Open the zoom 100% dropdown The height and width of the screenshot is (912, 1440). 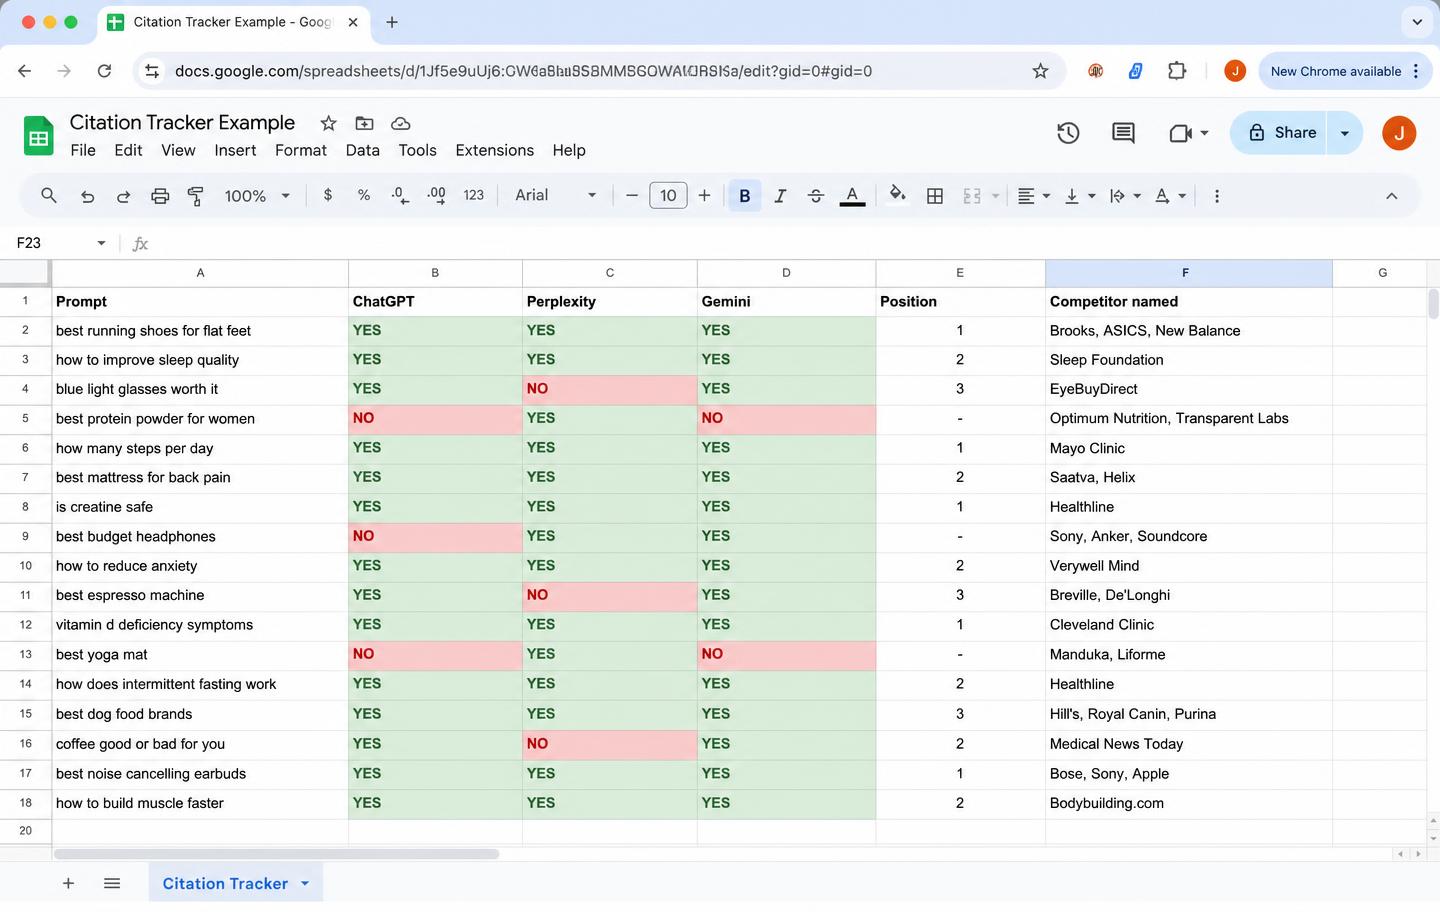point(257,196)
